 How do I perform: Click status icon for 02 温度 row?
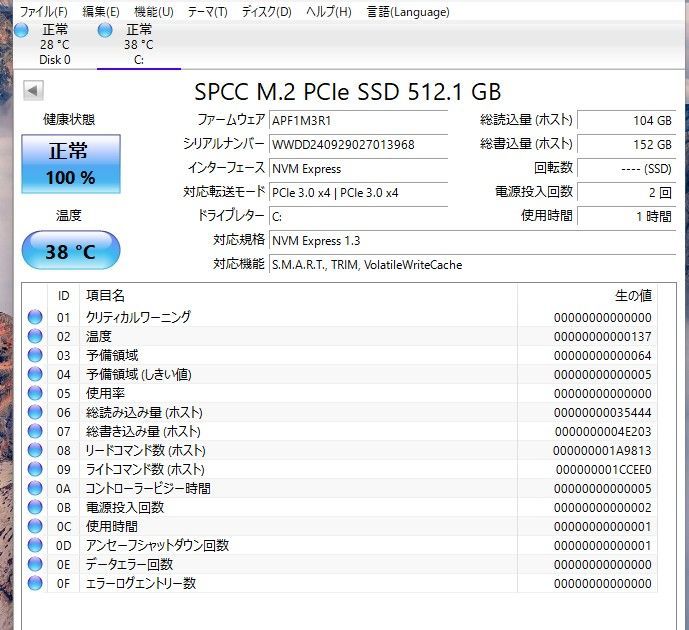click(x=35, y=336)
